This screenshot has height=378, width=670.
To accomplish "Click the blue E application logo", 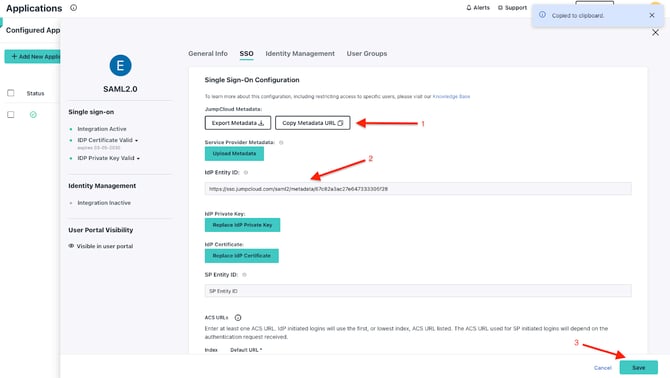I will pos(120,65).
